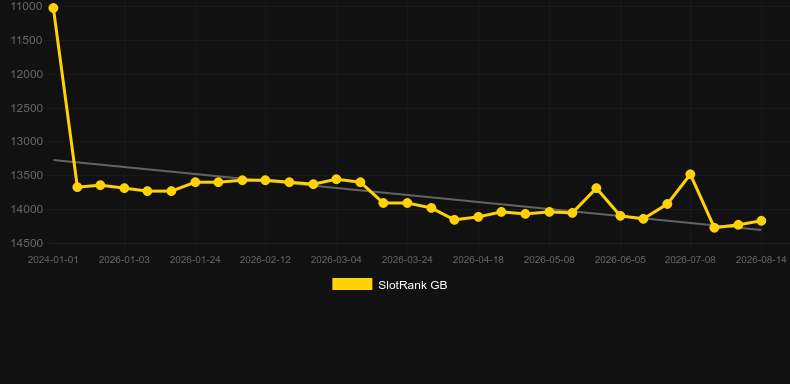Screen dimensions: 790x384
Task: Click the x-axis label 2026-08-14
Action: (x=761, y=260)
